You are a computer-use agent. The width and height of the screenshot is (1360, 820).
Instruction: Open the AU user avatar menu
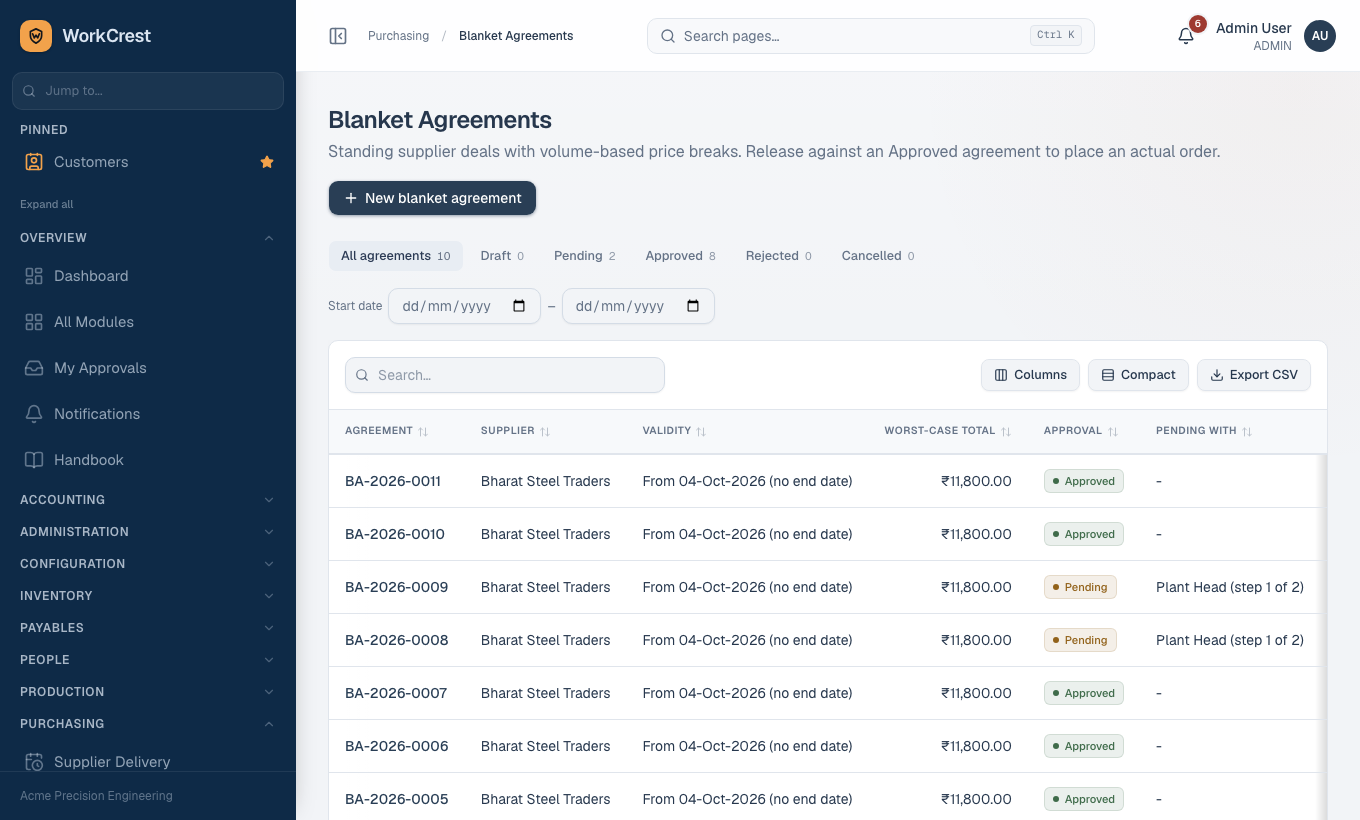tap(1320, 36)
